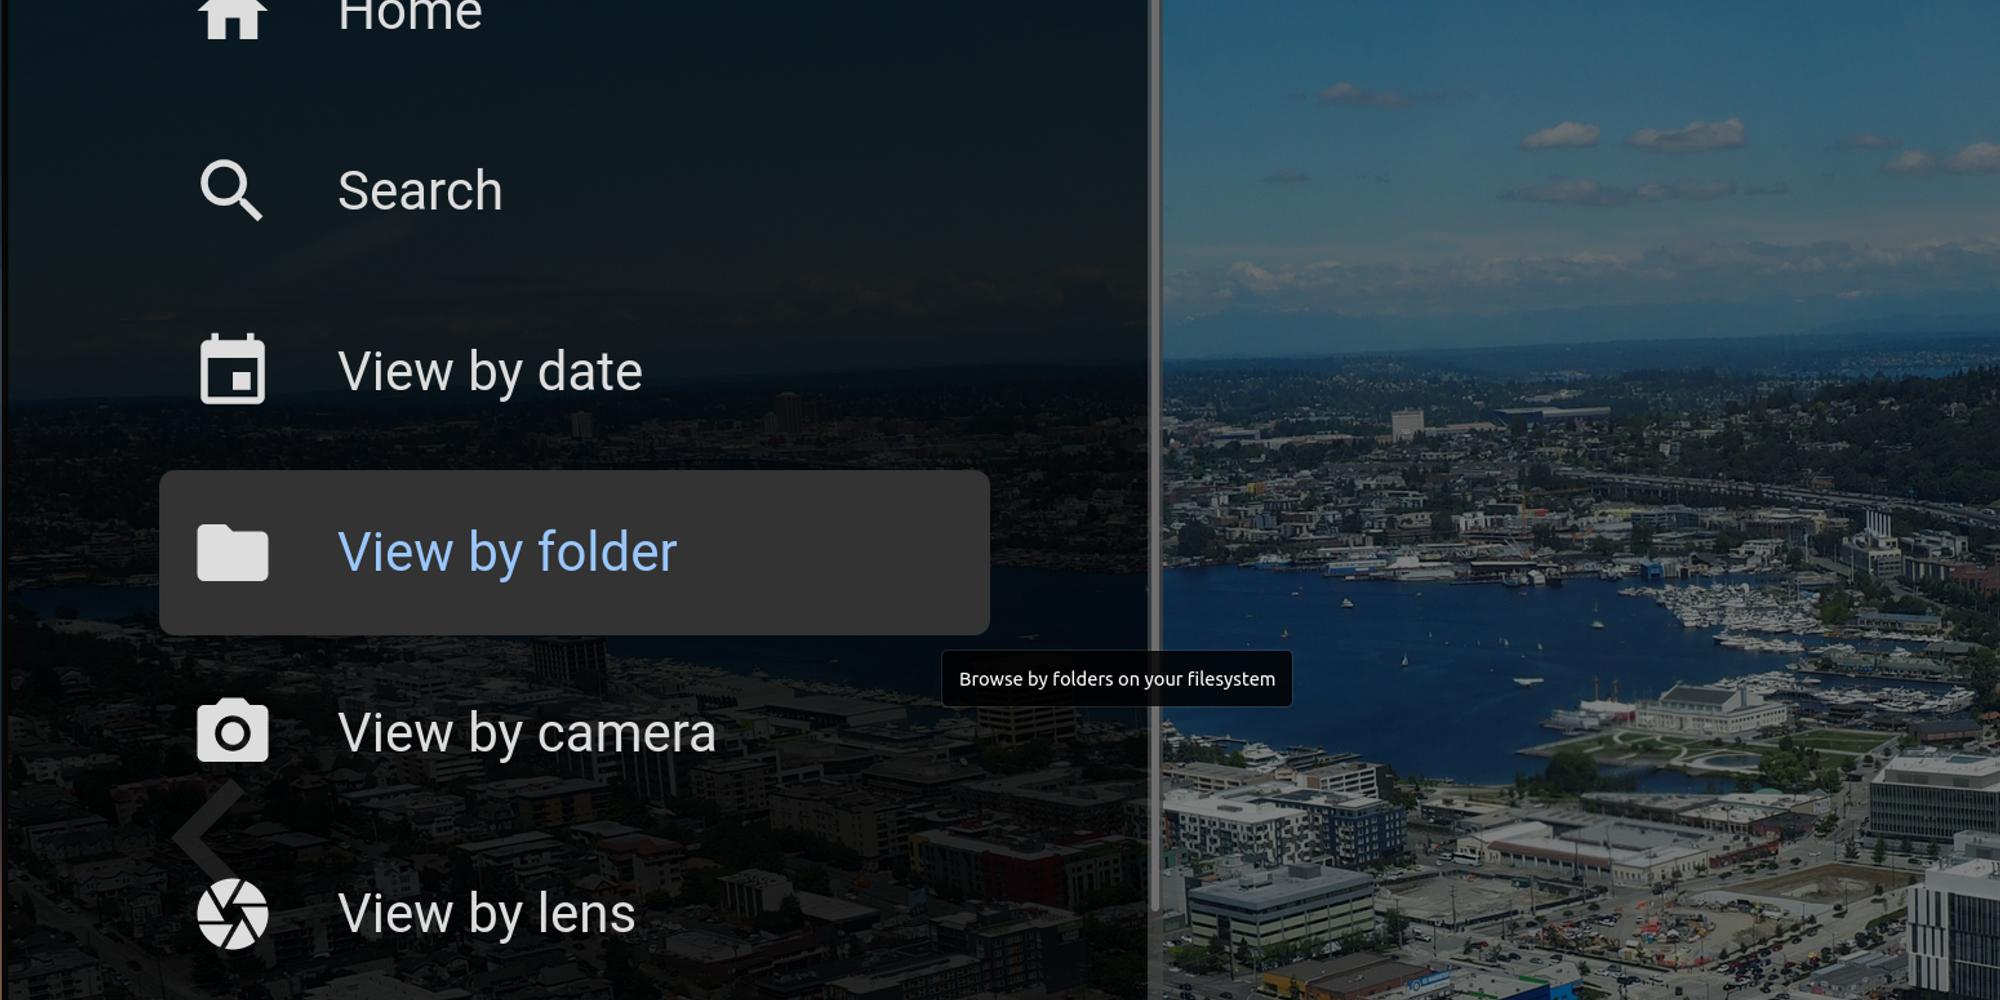Click the camera icon in the sidebar
The image size is (2000, 1000).
coord(232,731)
